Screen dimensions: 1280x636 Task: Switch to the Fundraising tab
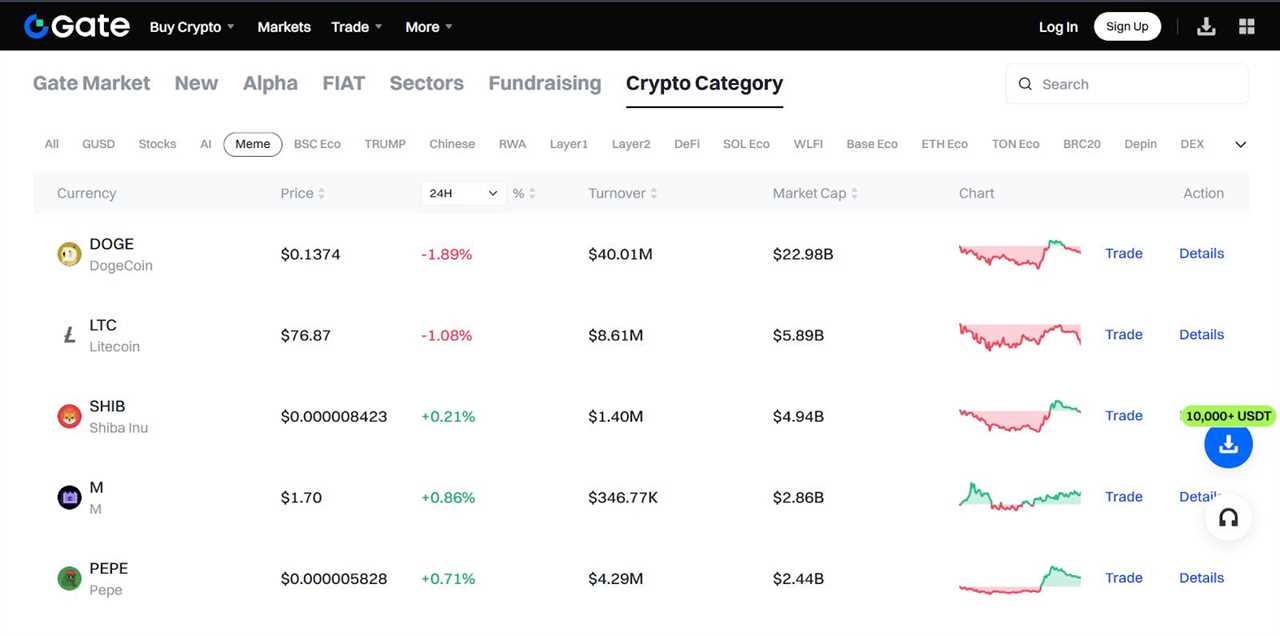545,83
